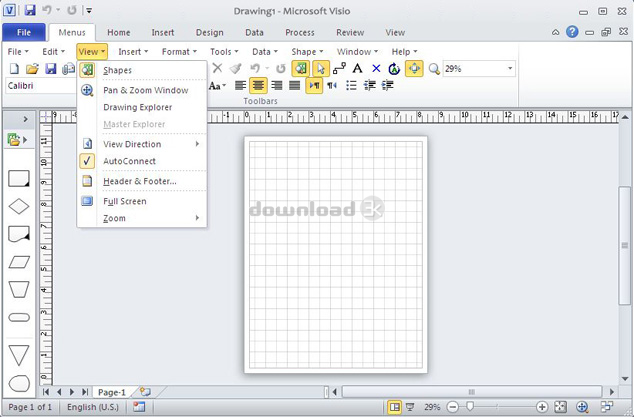Screen dimensions: 634x417
Task: Select the Connector tool icon
Action: tap(339, 68)
